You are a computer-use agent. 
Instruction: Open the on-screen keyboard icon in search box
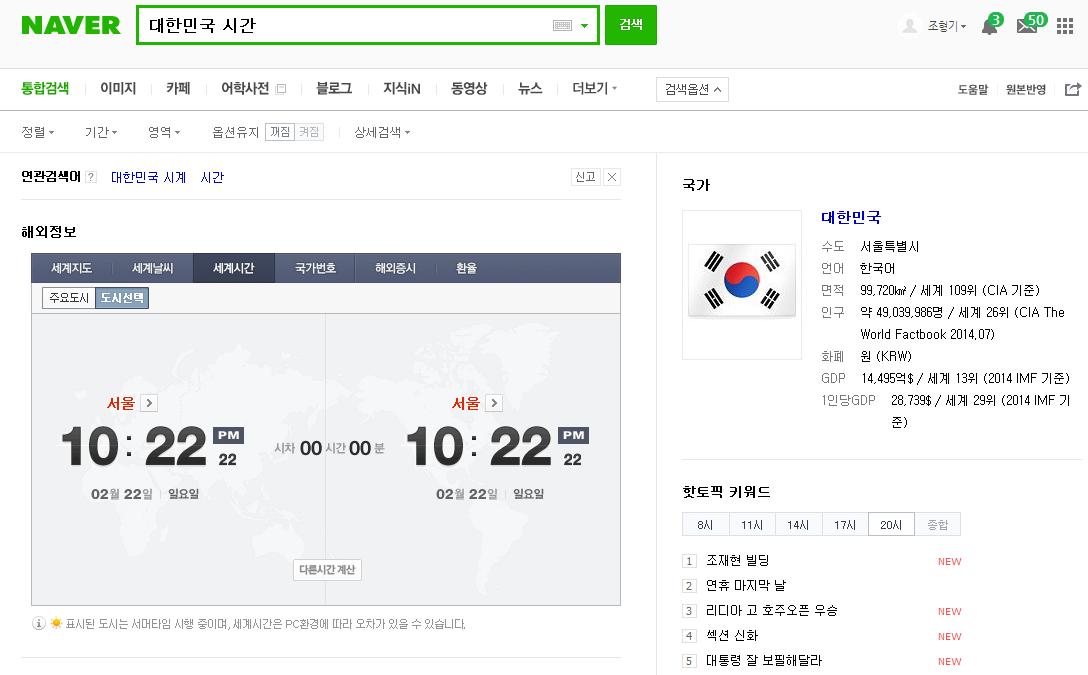(x=562, y=26)
